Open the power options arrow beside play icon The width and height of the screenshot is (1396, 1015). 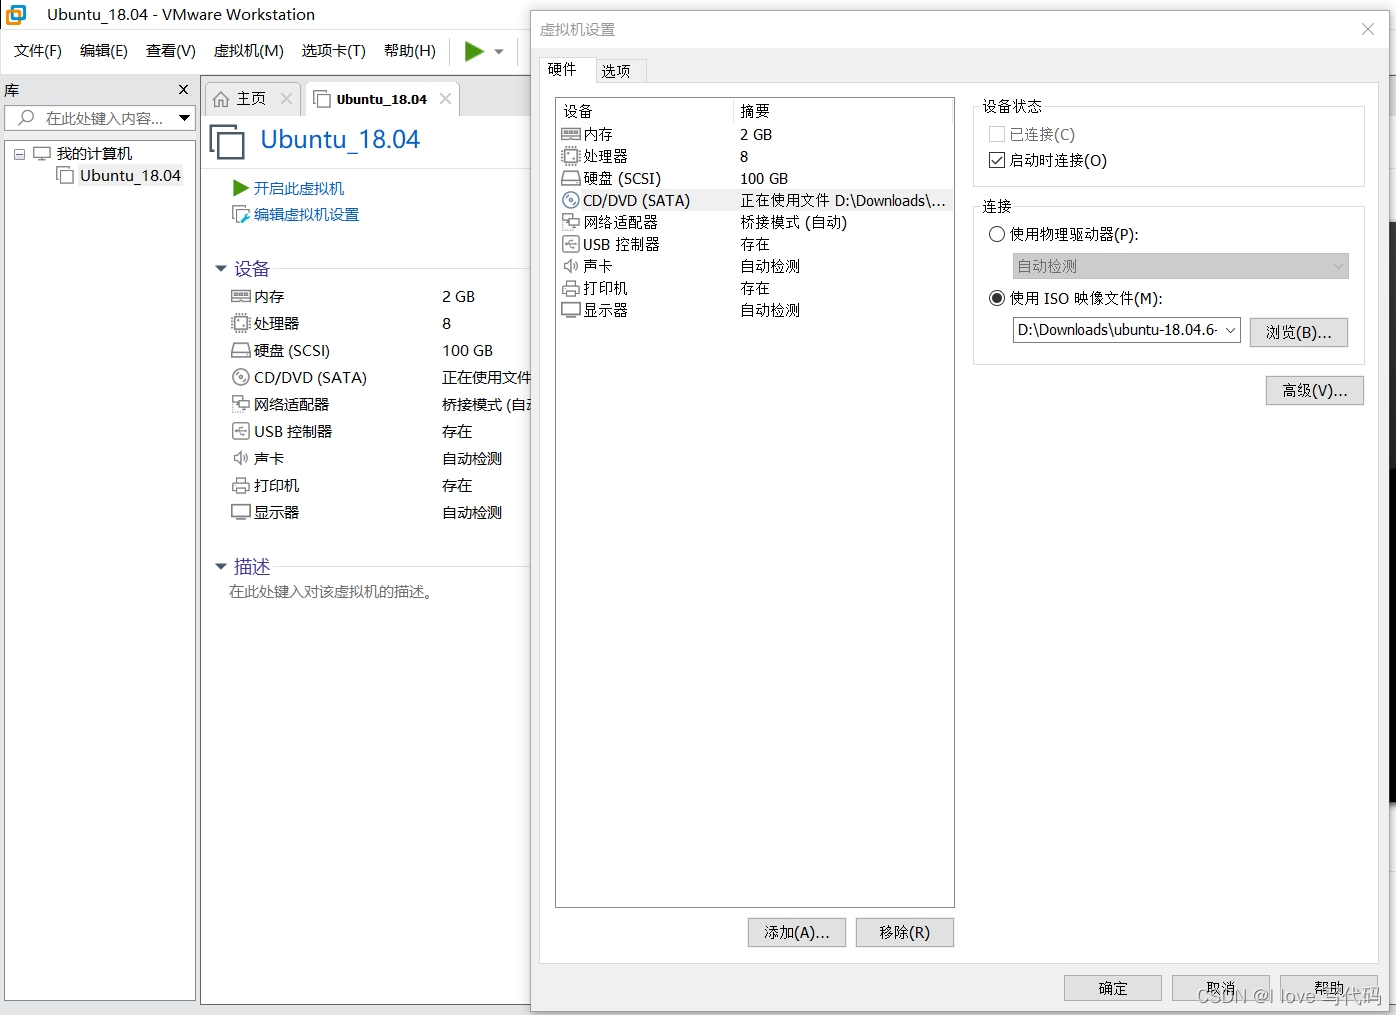pos(499,51)
